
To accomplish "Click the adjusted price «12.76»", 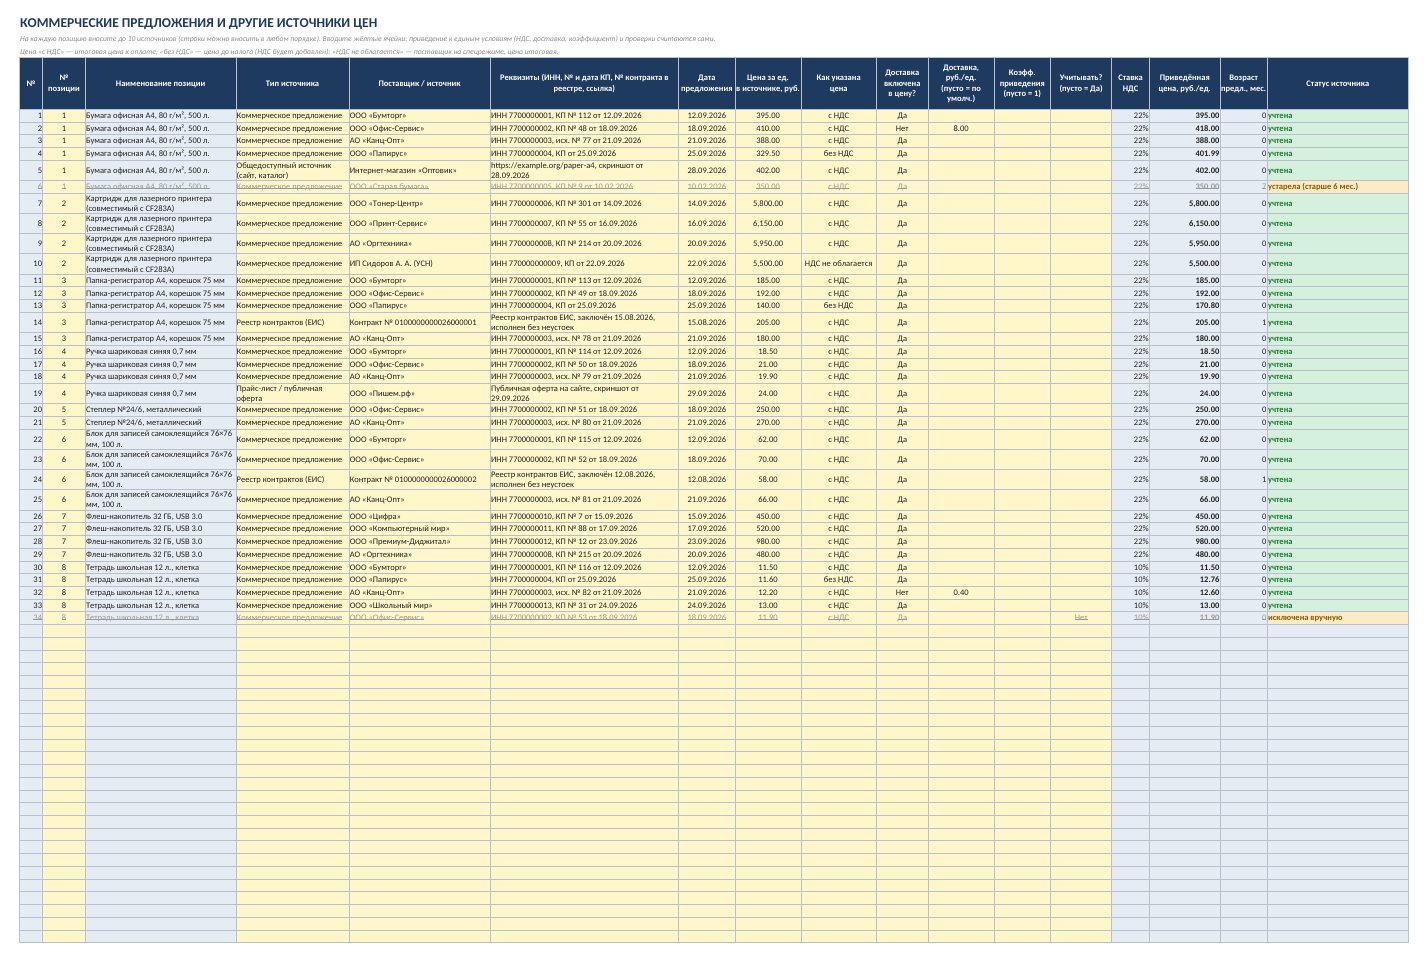I will 1185,580.
